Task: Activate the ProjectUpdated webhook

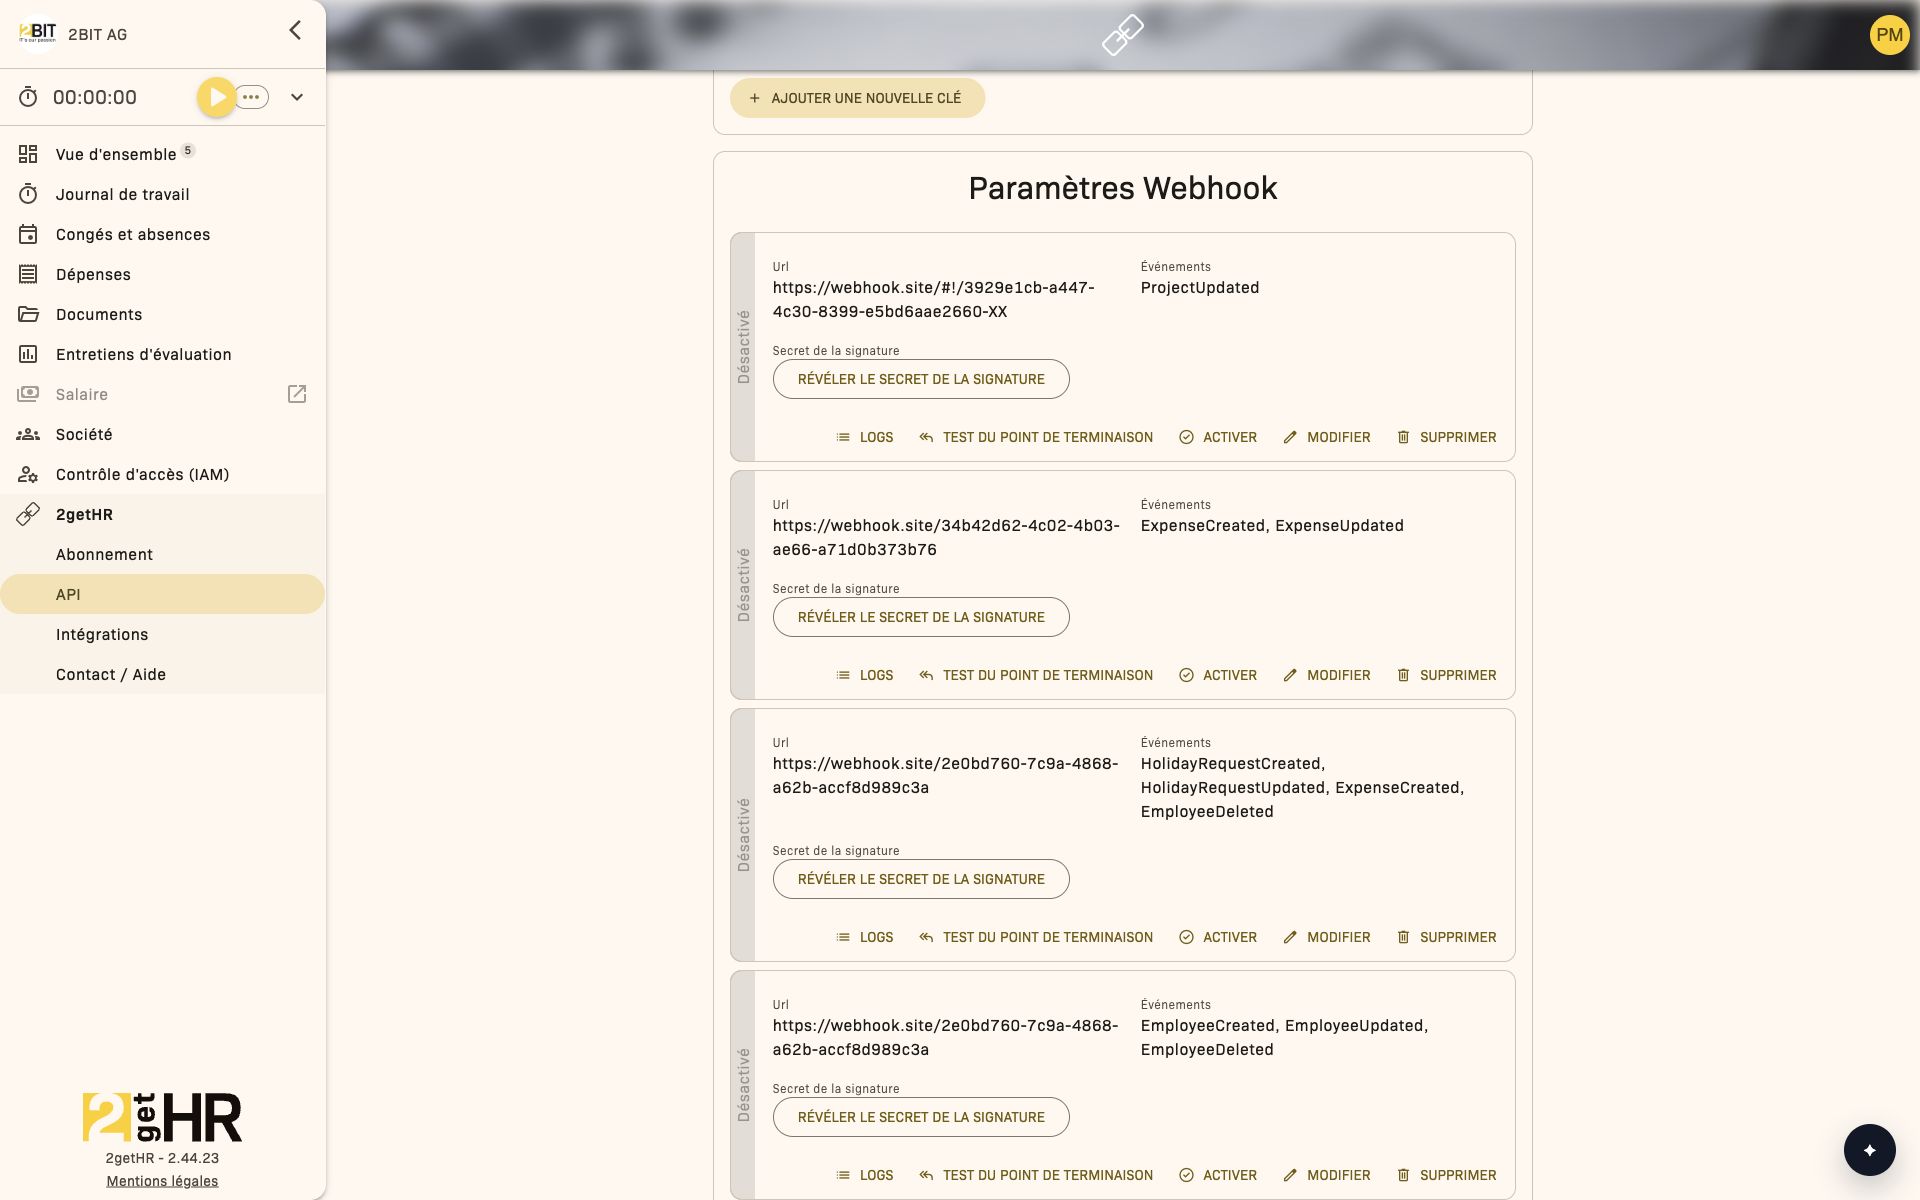Action: (x=1218, y=437)
